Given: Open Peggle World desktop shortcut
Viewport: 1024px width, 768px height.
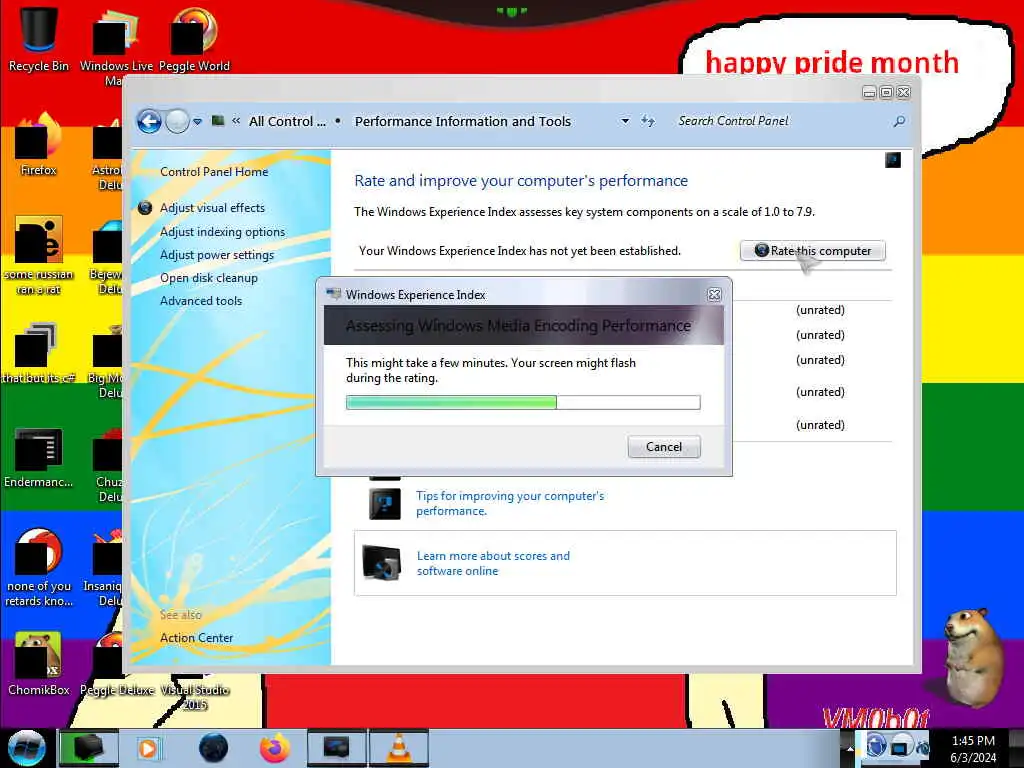Looking at the screenshot, I should (x=194, y=38).
